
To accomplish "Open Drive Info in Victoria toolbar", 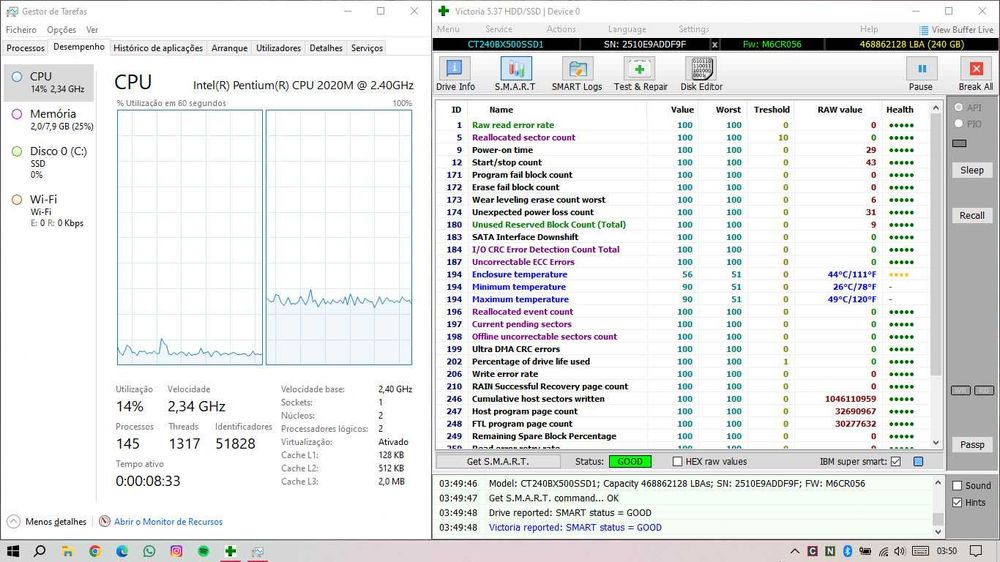I will (455, 74).
